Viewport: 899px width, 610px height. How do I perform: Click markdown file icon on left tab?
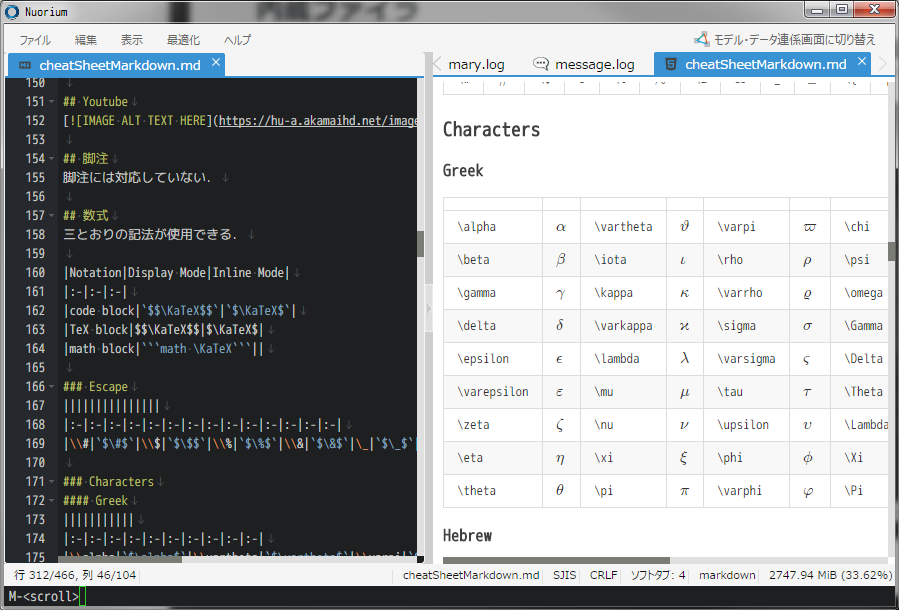coord(25,65)
